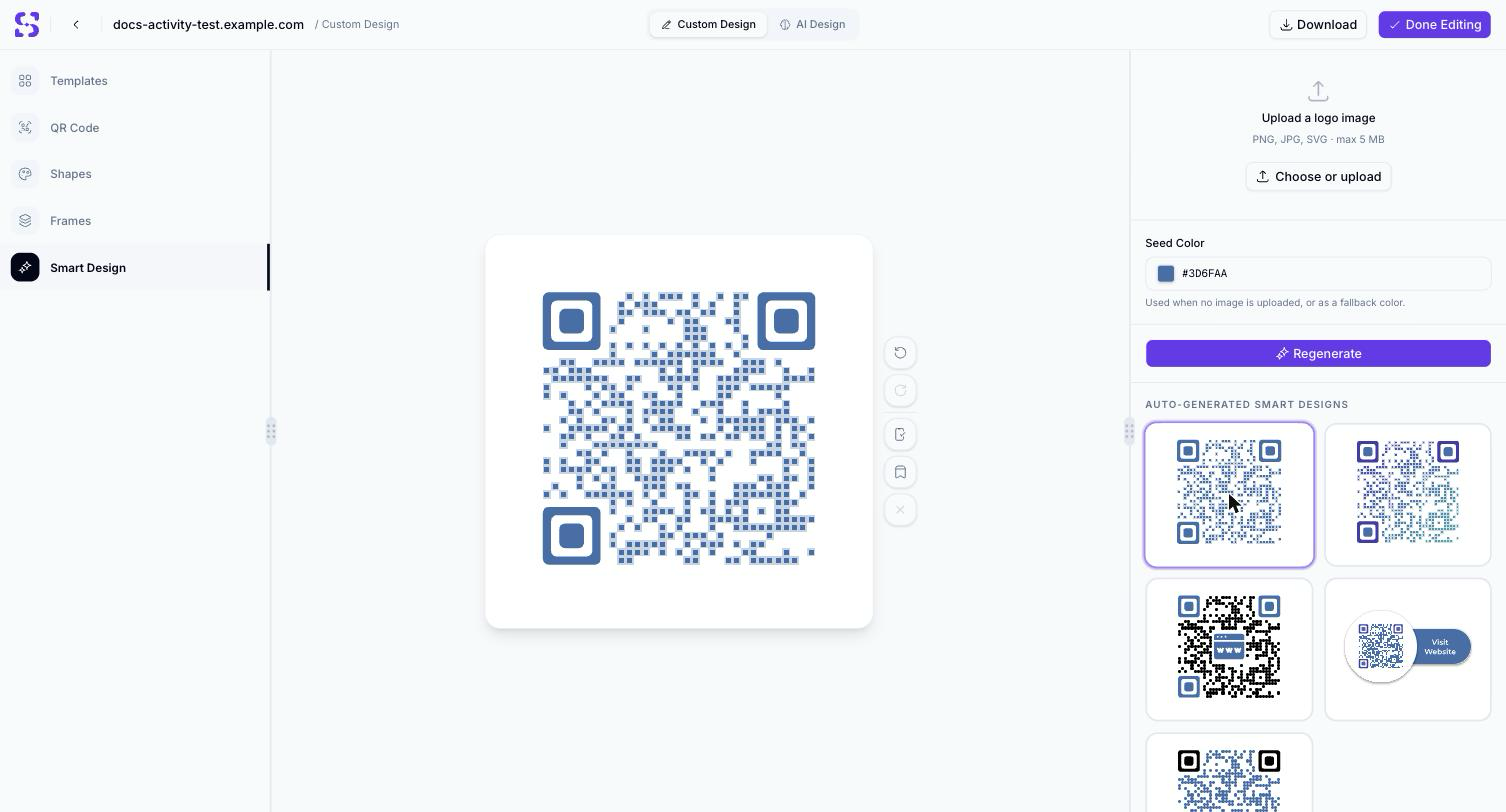Switch to the AI Design tab
The width and height of the screenshot is (1506, 812).
(812, 24)
